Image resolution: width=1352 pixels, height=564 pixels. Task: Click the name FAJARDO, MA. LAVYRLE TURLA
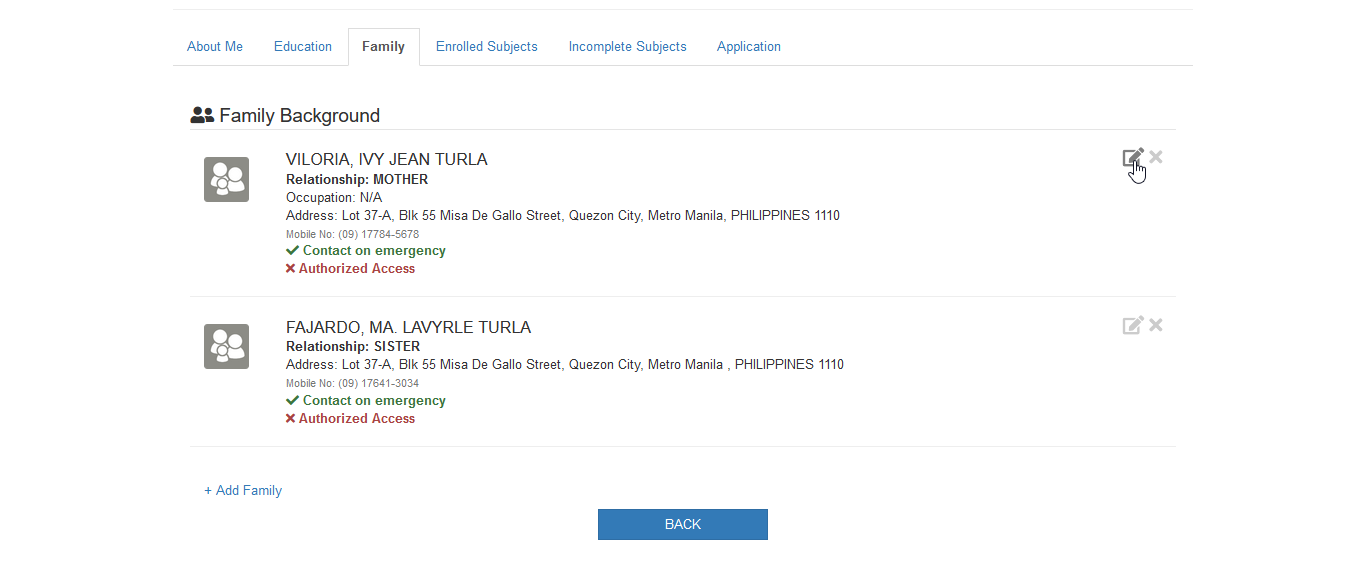coord(408,328)
